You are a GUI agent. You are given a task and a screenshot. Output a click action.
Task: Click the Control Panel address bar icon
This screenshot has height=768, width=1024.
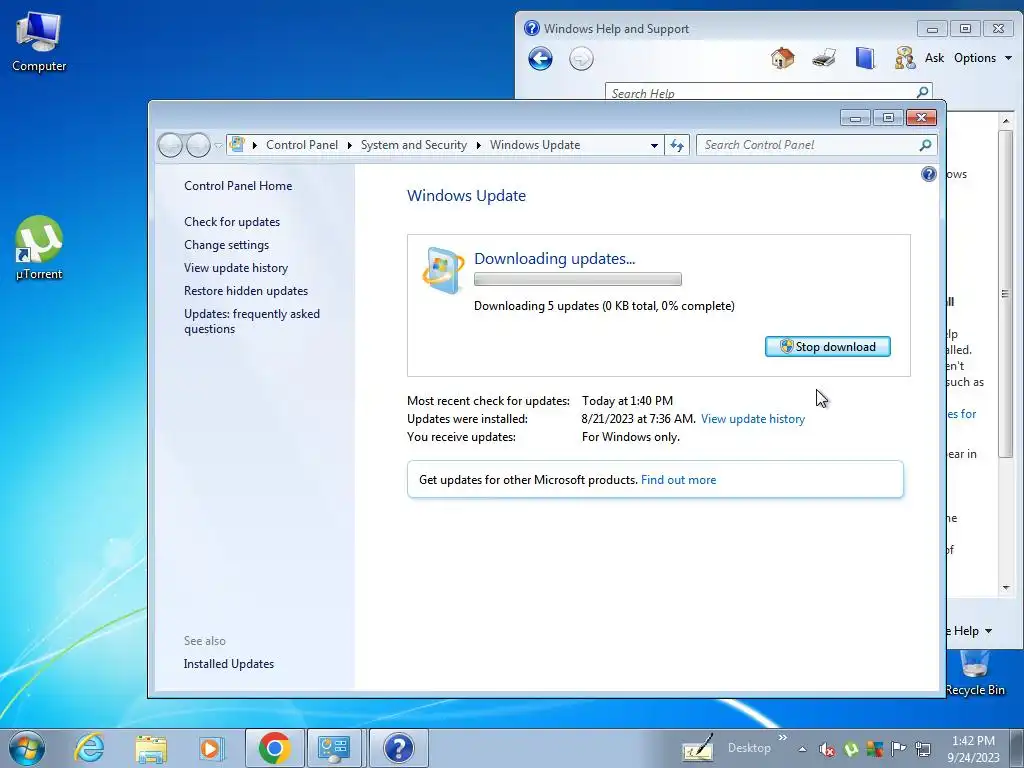coord(237,144)
